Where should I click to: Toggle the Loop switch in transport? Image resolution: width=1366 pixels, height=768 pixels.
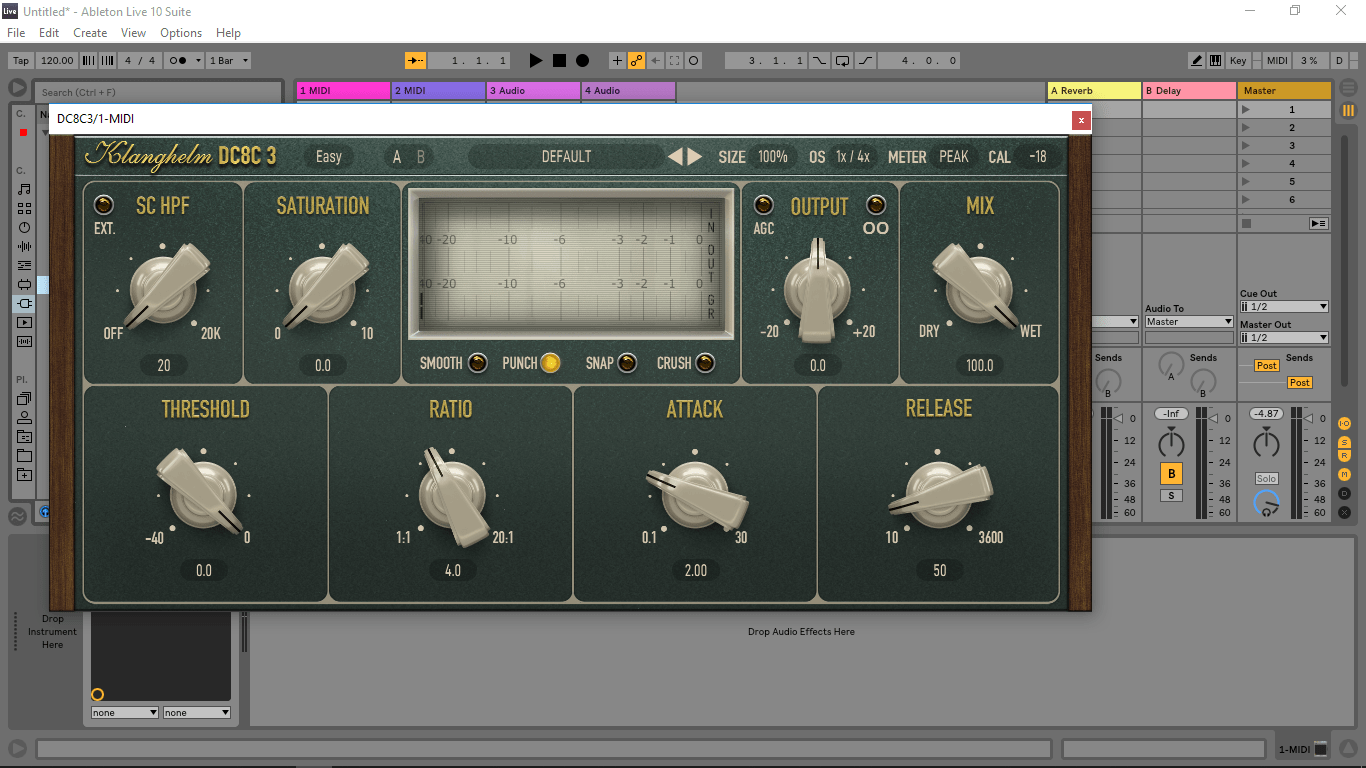(x=843, y=61)
